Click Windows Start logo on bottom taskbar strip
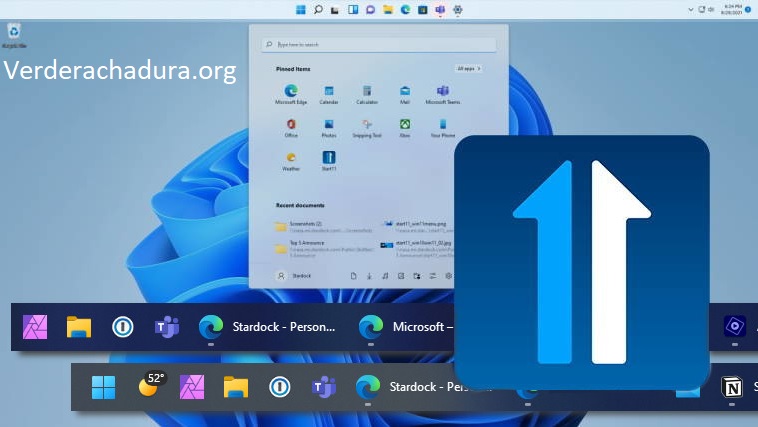The width and height of the screenshot is (758, 427). (x=103, y=387)
